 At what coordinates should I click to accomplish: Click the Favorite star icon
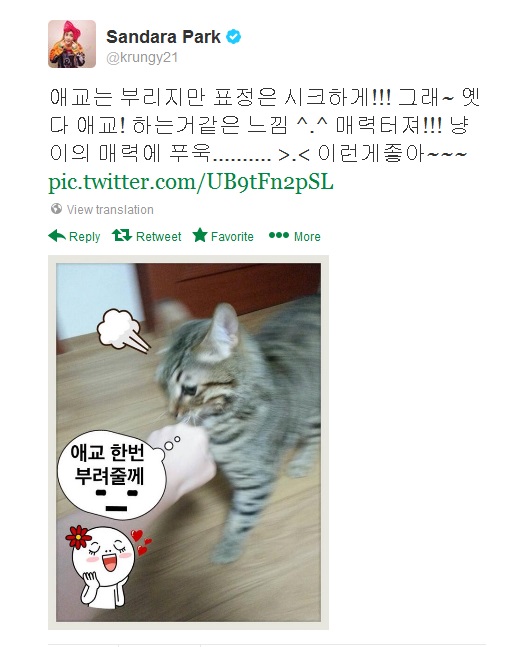pos(200,235)
